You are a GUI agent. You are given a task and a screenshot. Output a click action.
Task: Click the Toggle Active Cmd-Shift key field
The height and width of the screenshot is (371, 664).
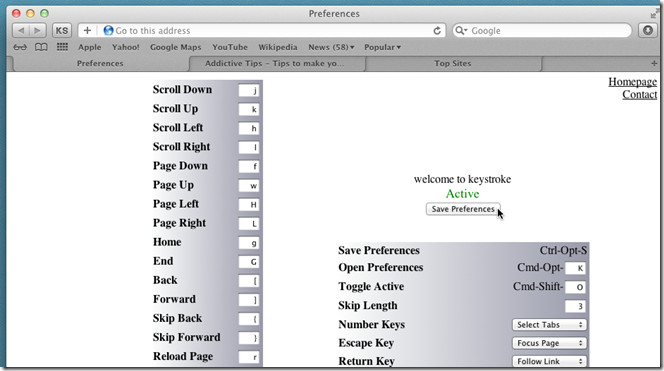[x=575, y=287]
